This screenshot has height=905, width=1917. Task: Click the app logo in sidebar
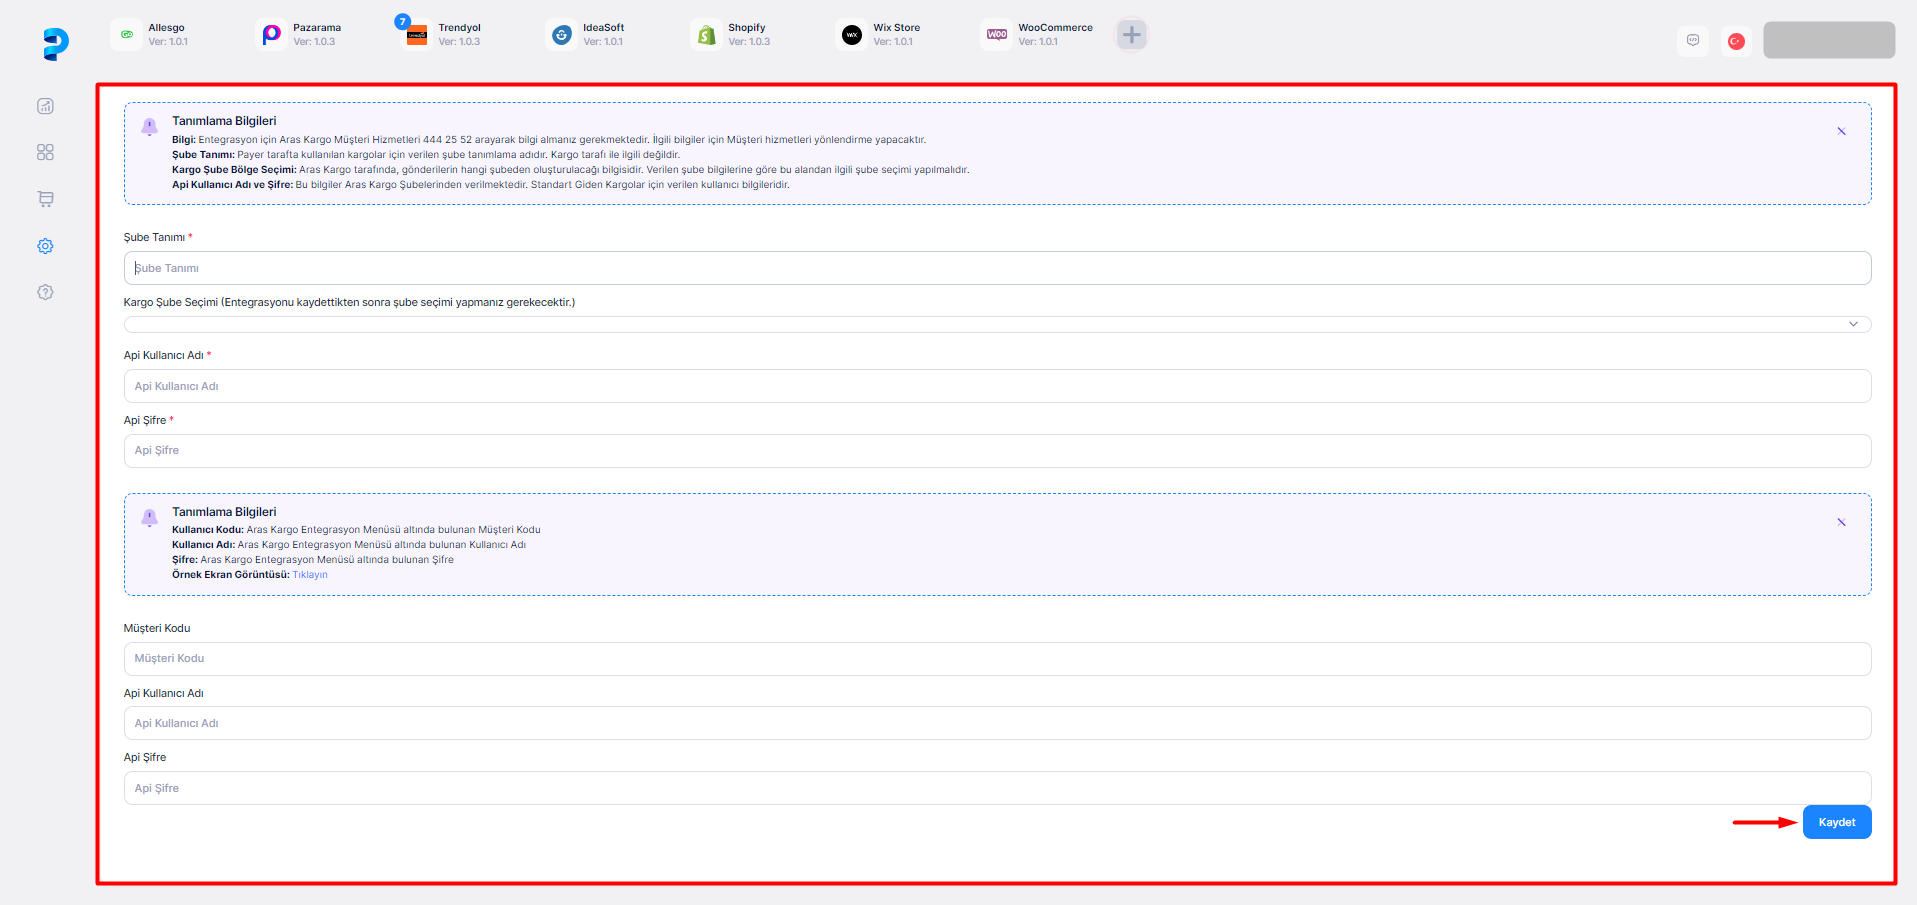click(56, 44)
